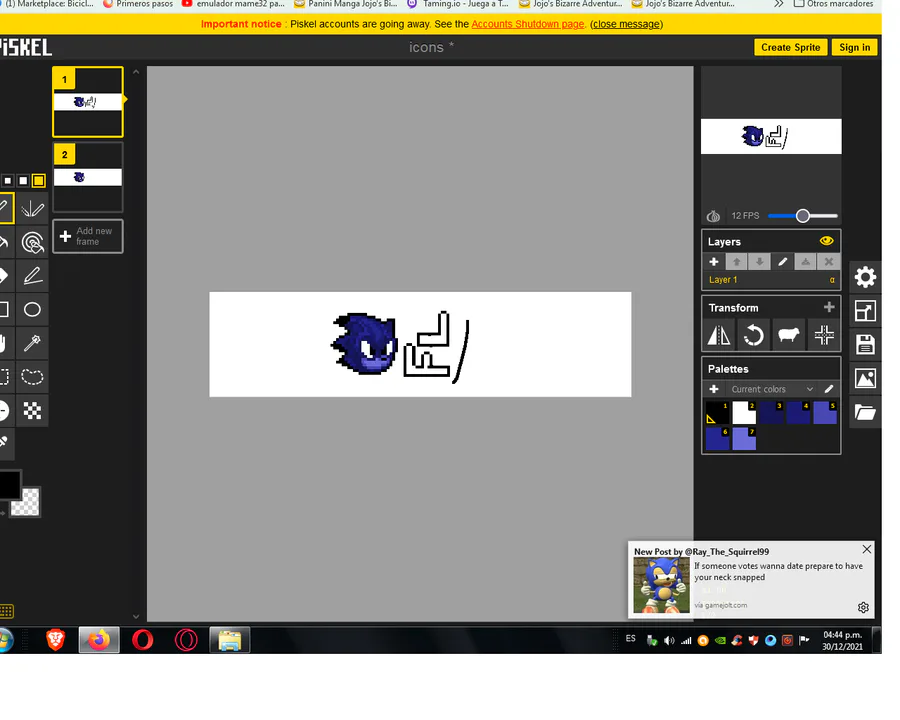This screenshot has width=900, height=720.
Task: Activate the magic wand Shape selection tool
Action: pyautogui.click(x=32, y=343)
